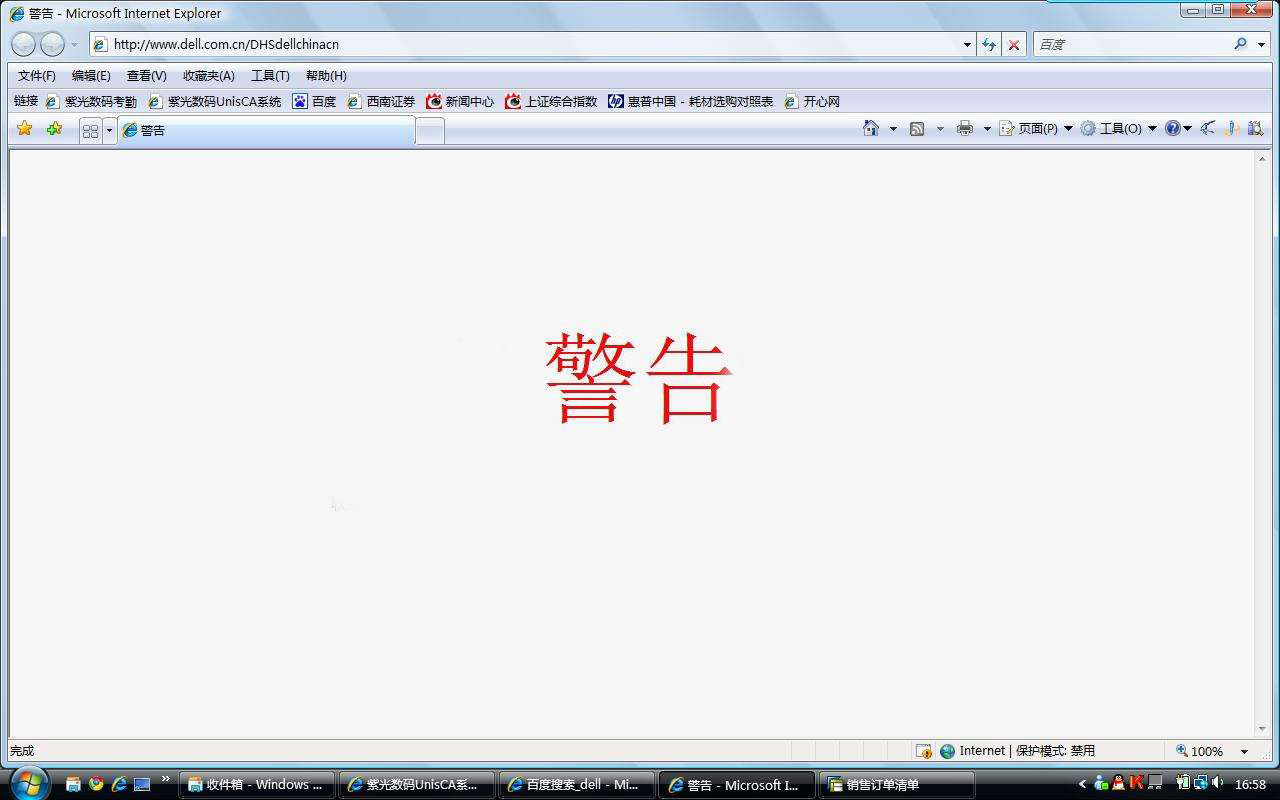Click the Quick Tabs icon
Screen dimensions: 1280x800
click(91, 128)
